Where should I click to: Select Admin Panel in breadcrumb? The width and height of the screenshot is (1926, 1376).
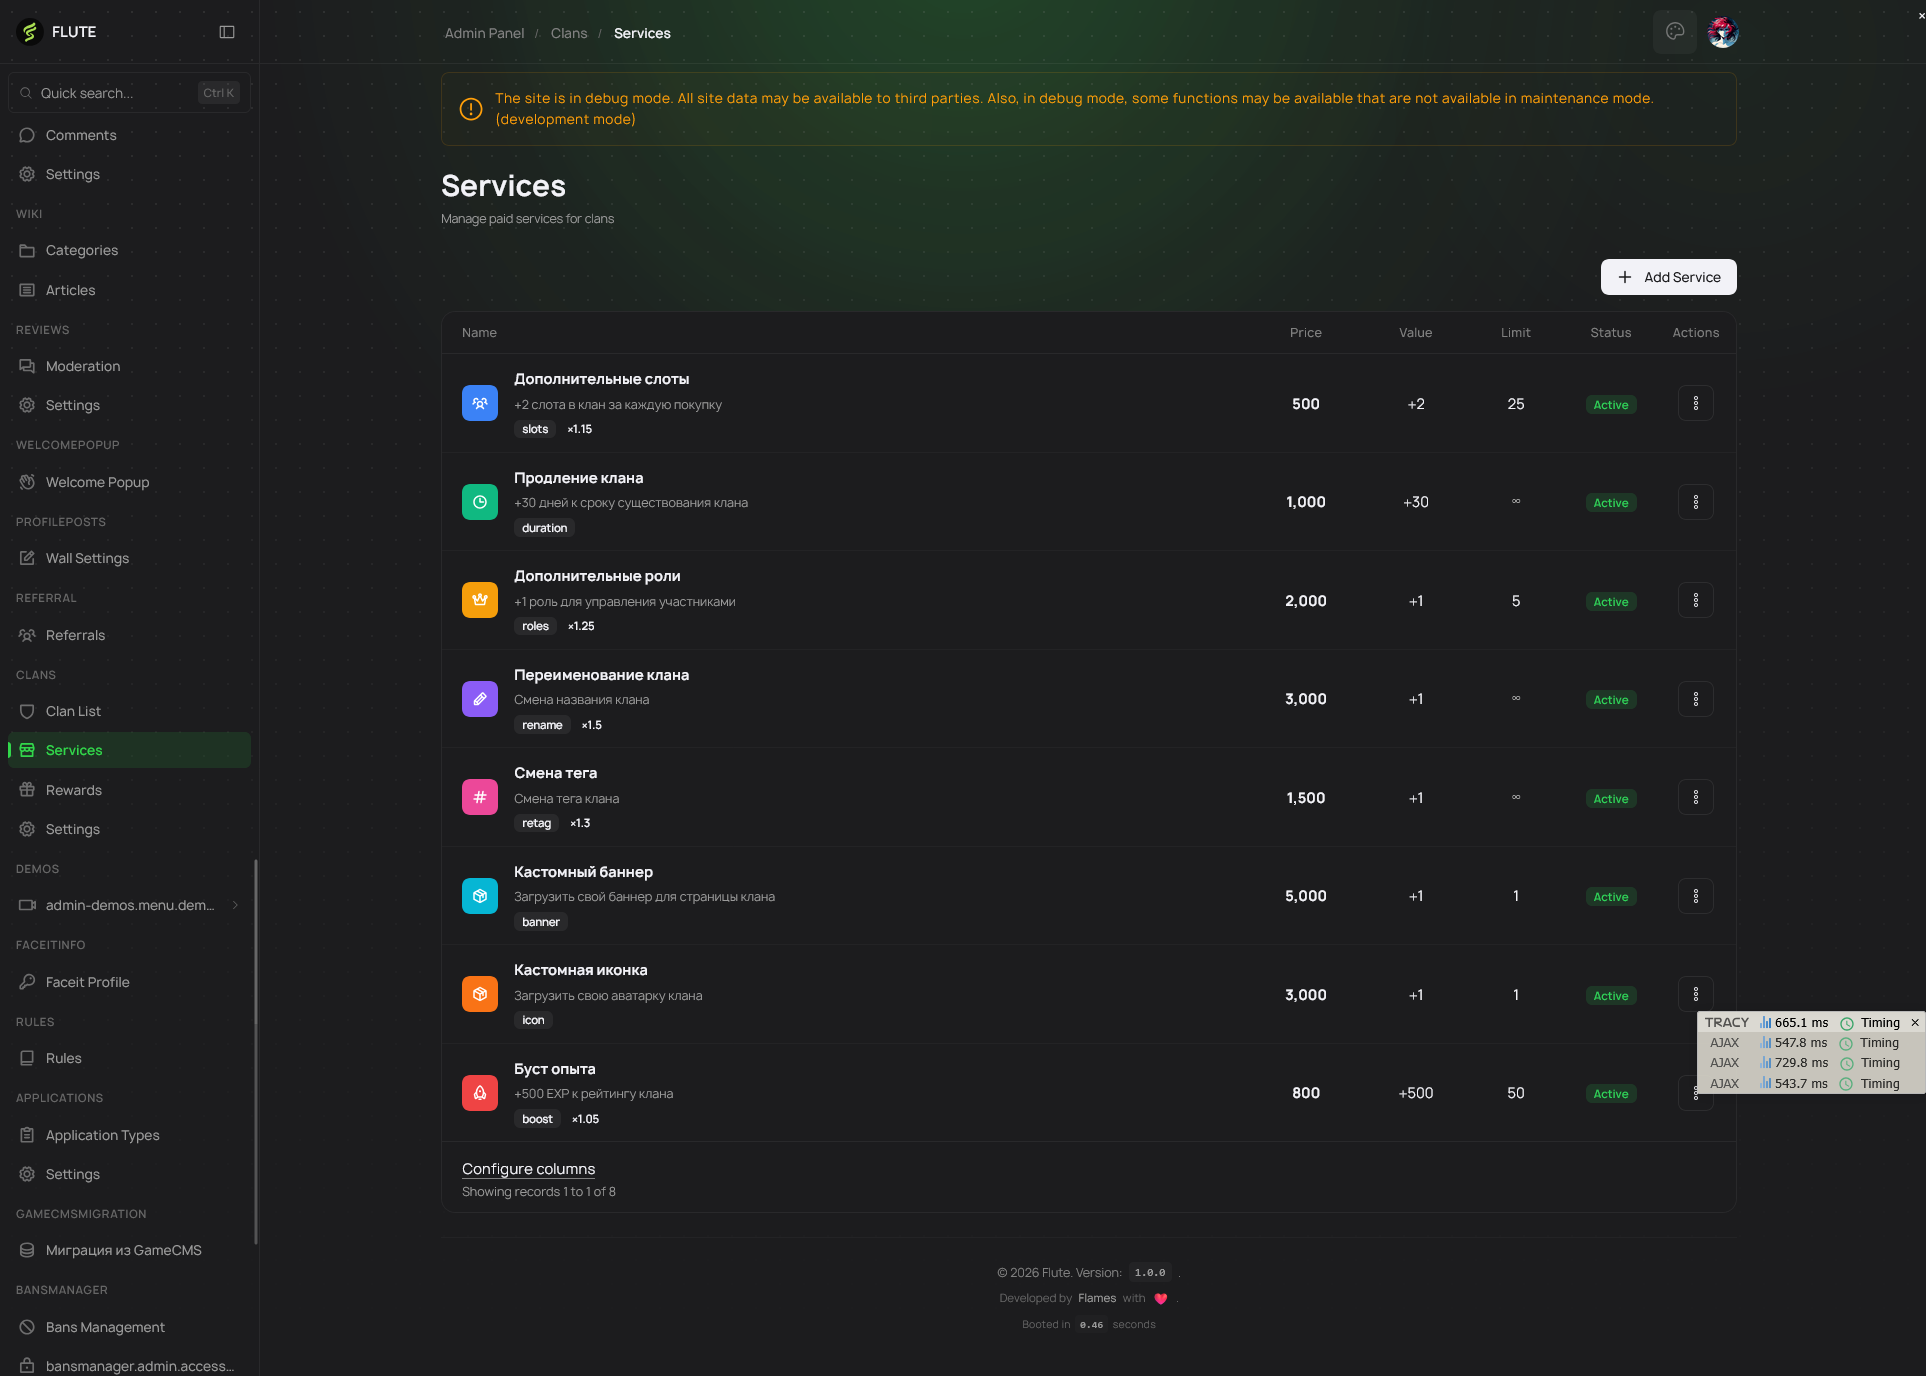[483, 33]
